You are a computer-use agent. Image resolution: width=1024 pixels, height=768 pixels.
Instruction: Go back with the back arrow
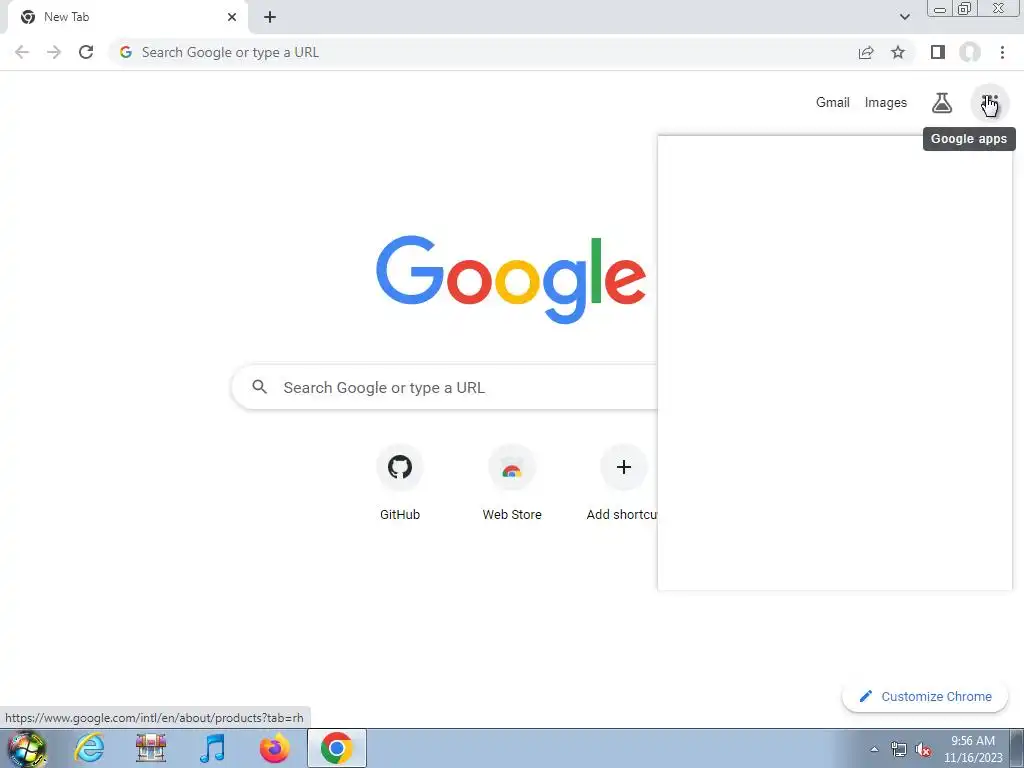(x=22, y=52)
